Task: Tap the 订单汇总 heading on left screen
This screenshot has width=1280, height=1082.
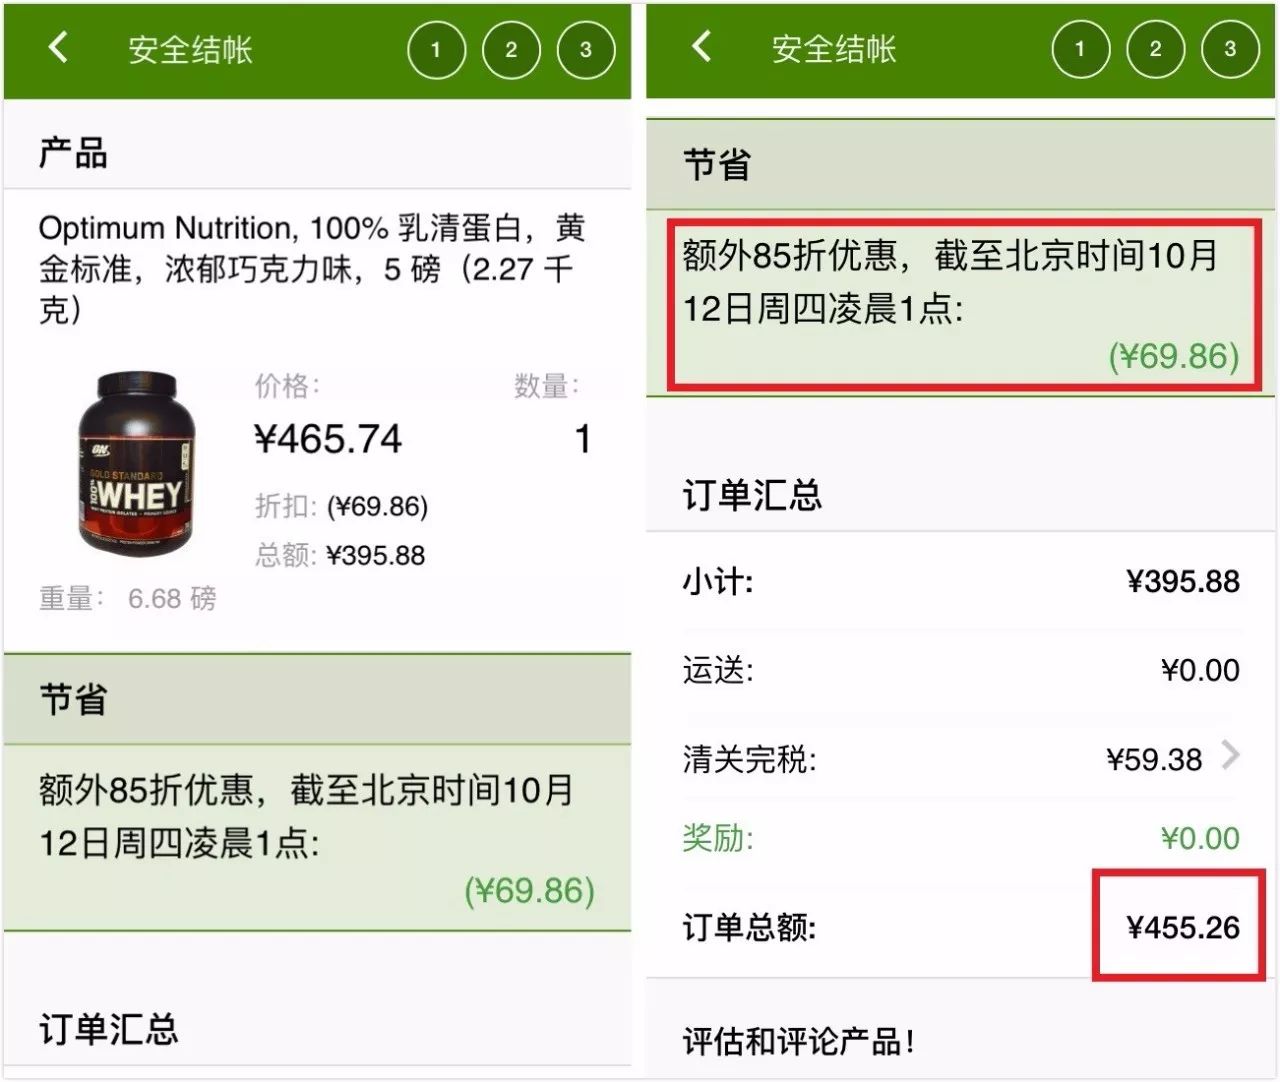Action: click(x=109, y=1029)
